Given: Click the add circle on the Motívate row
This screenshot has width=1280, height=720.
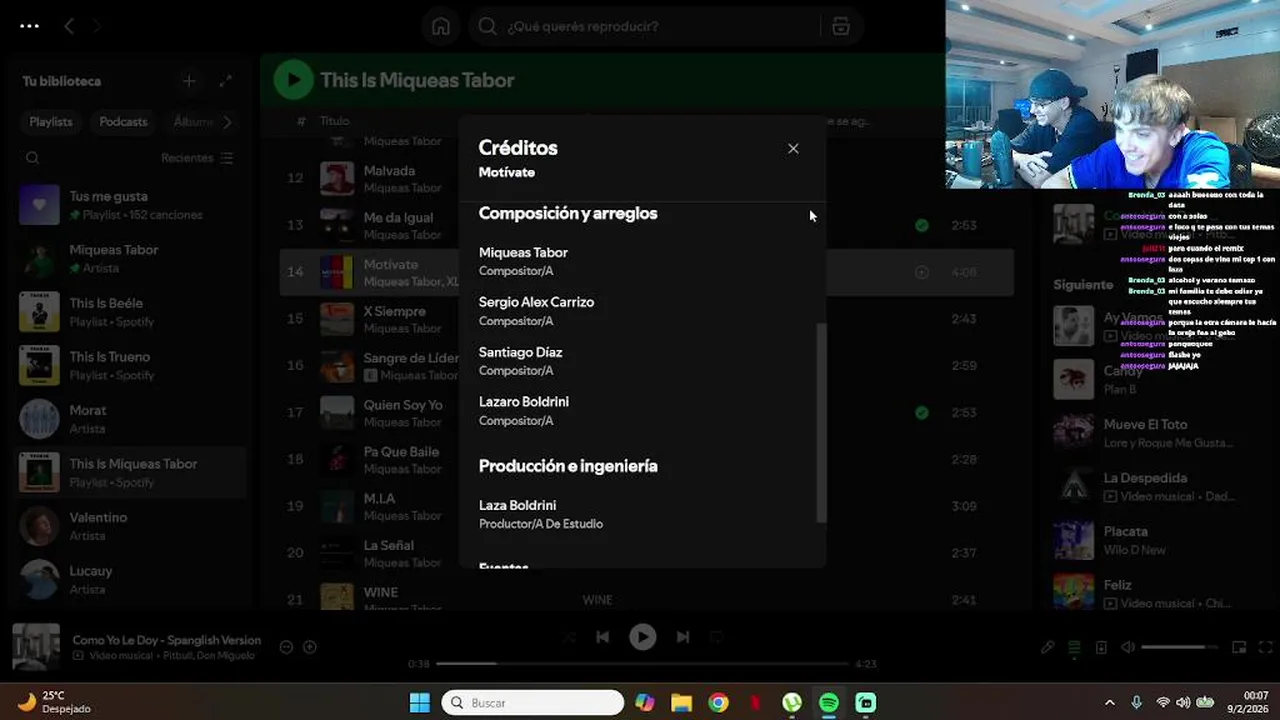Looking at the screenshot, I should tap(922, 272).
